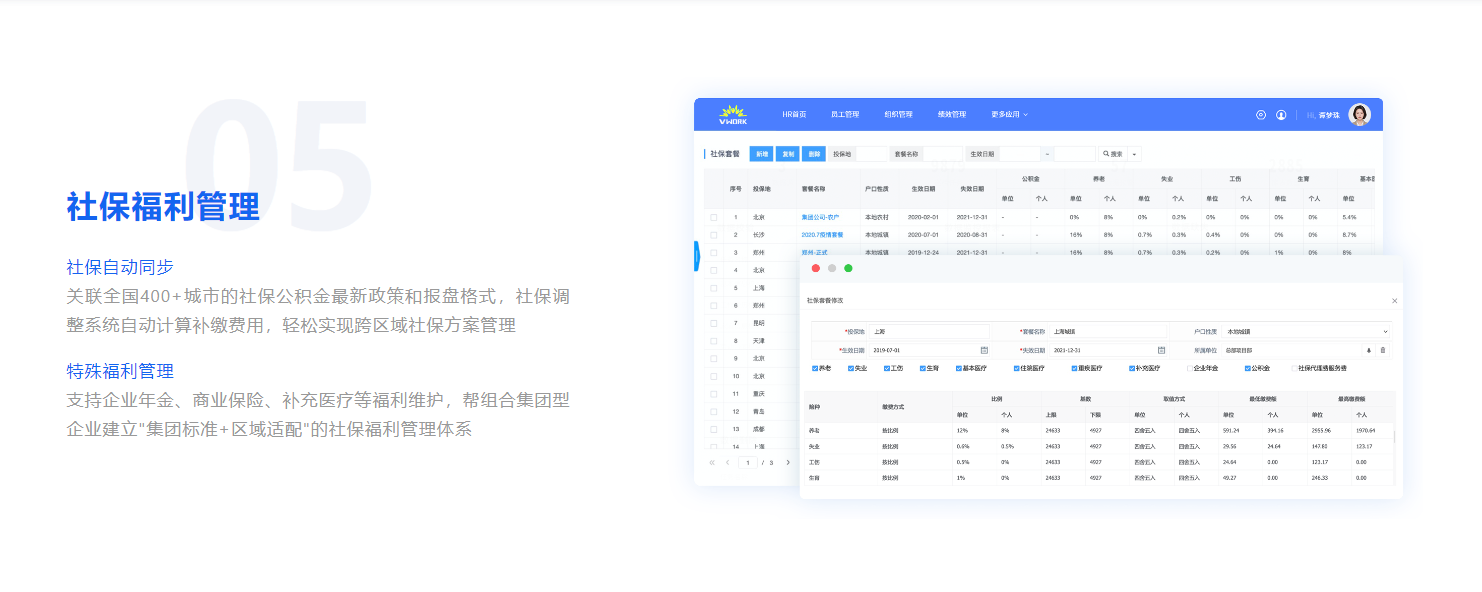Click the 社保自动同步 heading

(120, 267)
